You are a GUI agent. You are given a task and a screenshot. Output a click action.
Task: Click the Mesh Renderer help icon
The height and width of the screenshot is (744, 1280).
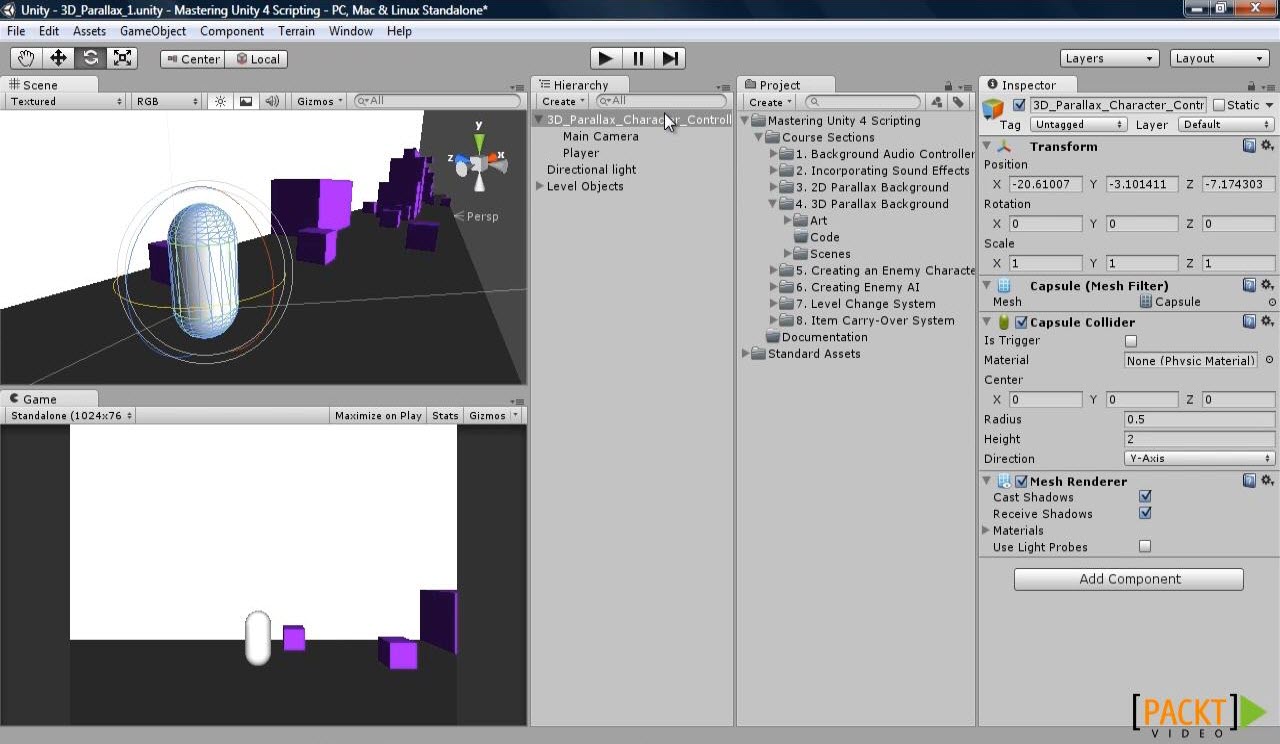[x=1249, y=481]
